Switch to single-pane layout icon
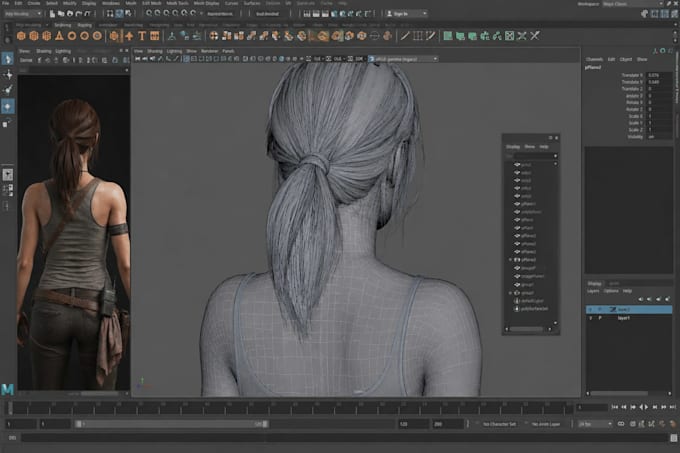680x453 pixels. click(x=8, y=174)
